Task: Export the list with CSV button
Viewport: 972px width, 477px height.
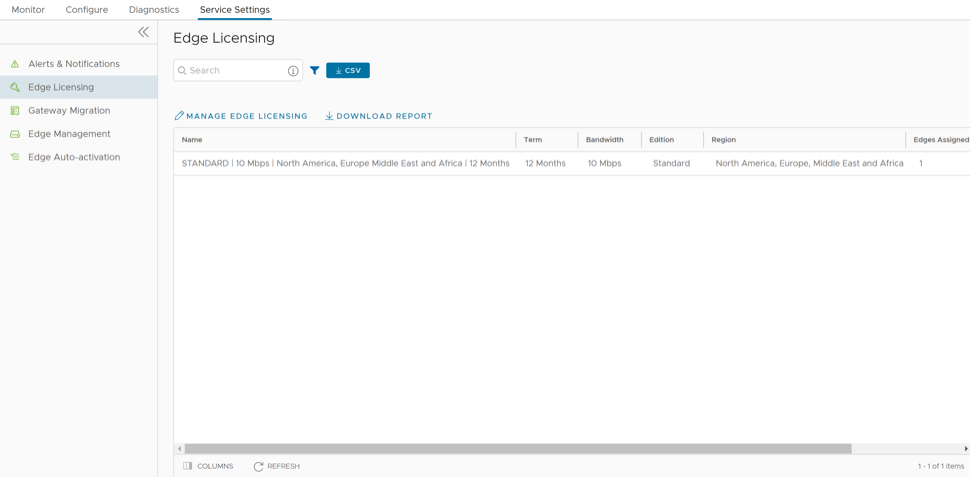Action: point(348,71)
